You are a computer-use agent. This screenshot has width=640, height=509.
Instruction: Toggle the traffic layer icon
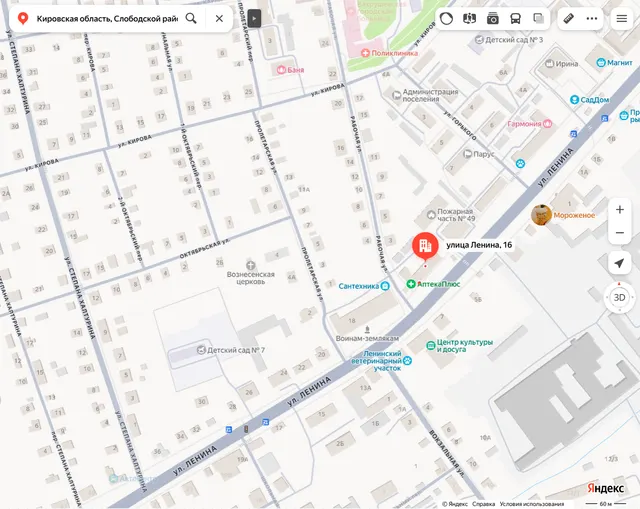pyautogui.click(x=446, y=18)
